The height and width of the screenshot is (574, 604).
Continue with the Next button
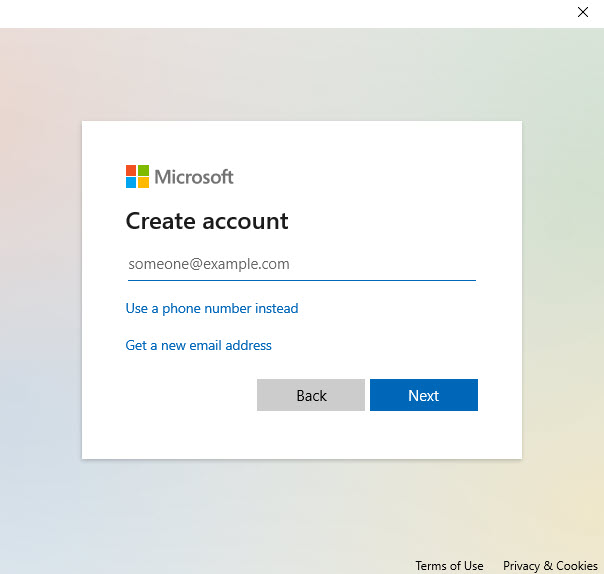tap(424, 395)
